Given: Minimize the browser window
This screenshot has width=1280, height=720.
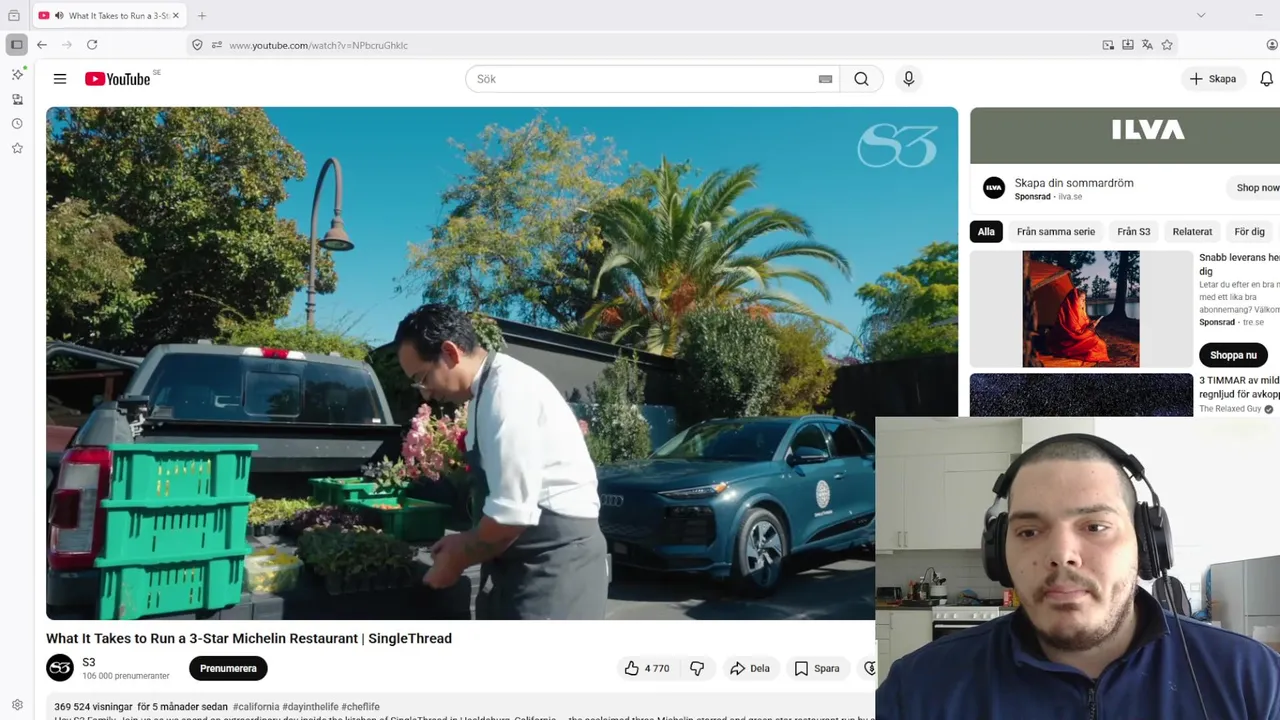Looking at the screenshot, I should tap(1258, 15).
